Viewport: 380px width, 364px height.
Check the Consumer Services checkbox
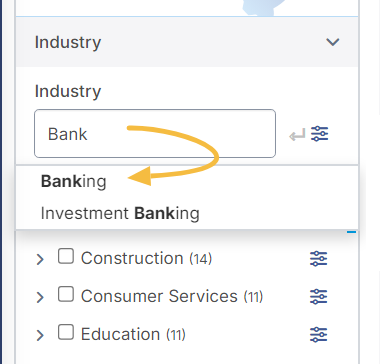(x=66, y=295)
